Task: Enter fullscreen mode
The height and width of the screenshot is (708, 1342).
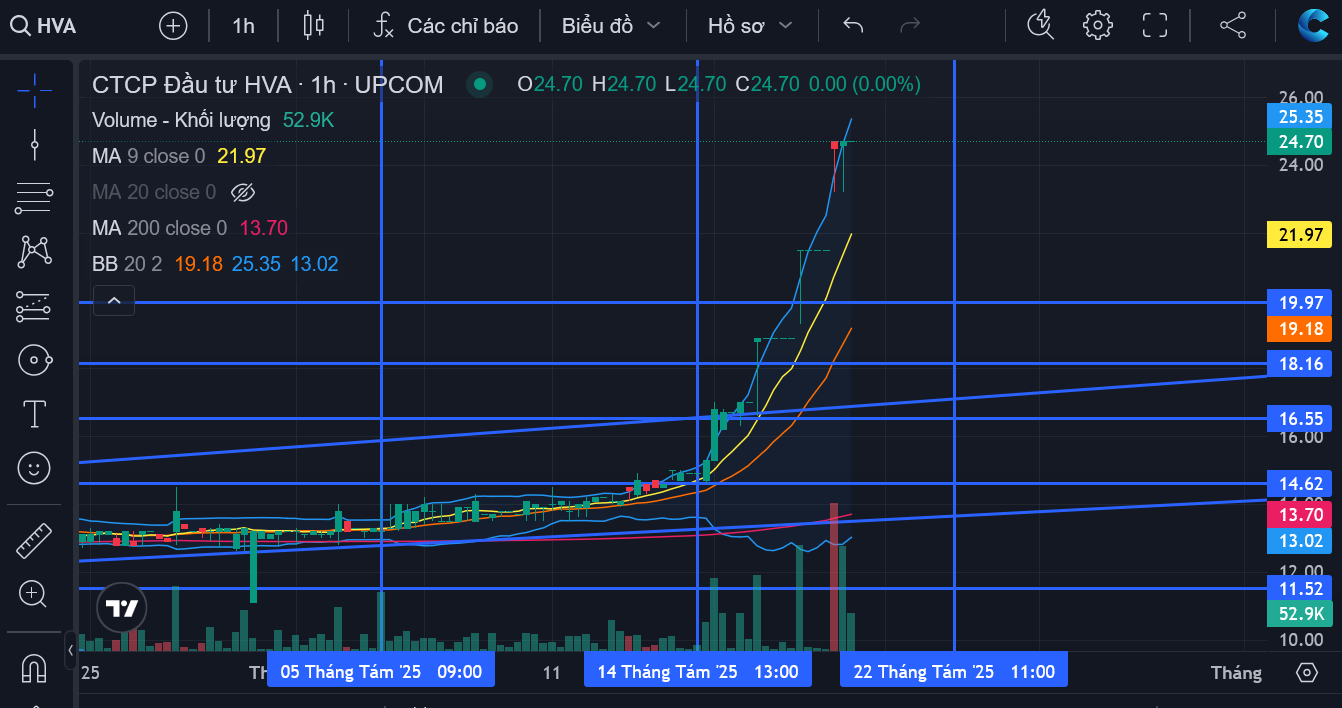Action: pos(1155,26)
